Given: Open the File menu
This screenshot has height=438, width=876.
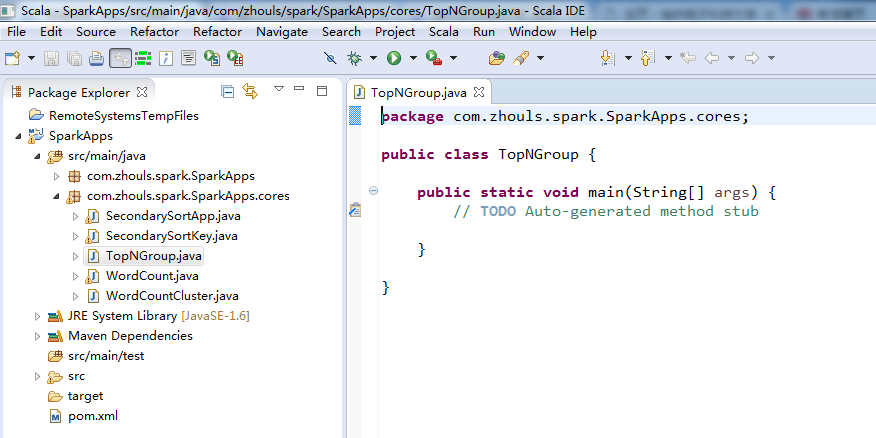Looking at the screenshot, I should pyautogui.click(x=16, y=32).
